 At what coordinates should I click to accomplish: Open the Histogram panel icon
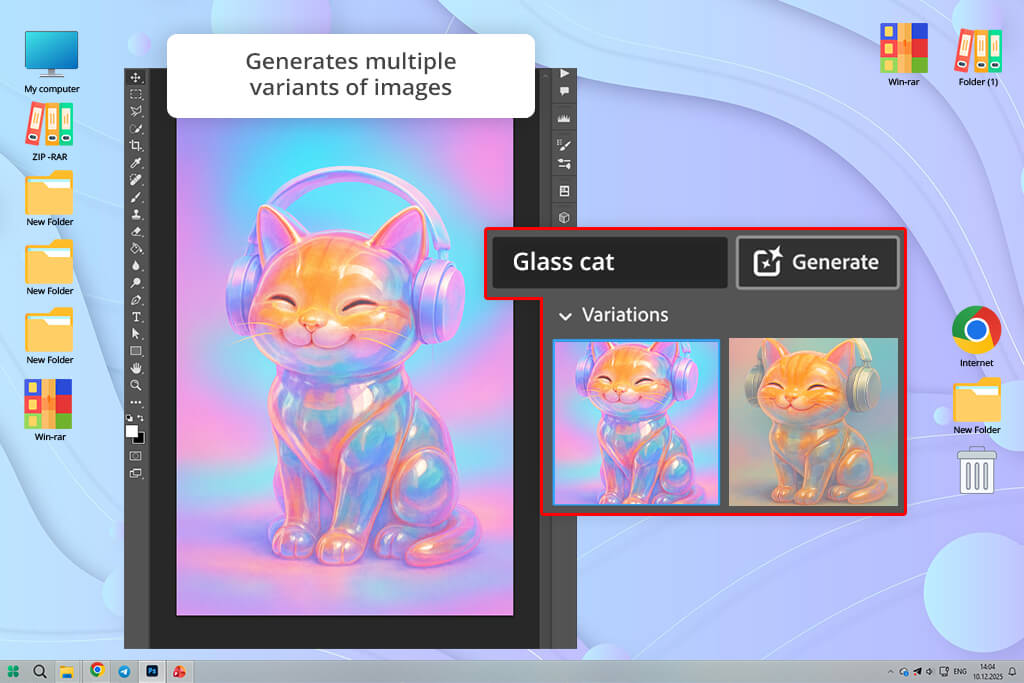[564, 119]
